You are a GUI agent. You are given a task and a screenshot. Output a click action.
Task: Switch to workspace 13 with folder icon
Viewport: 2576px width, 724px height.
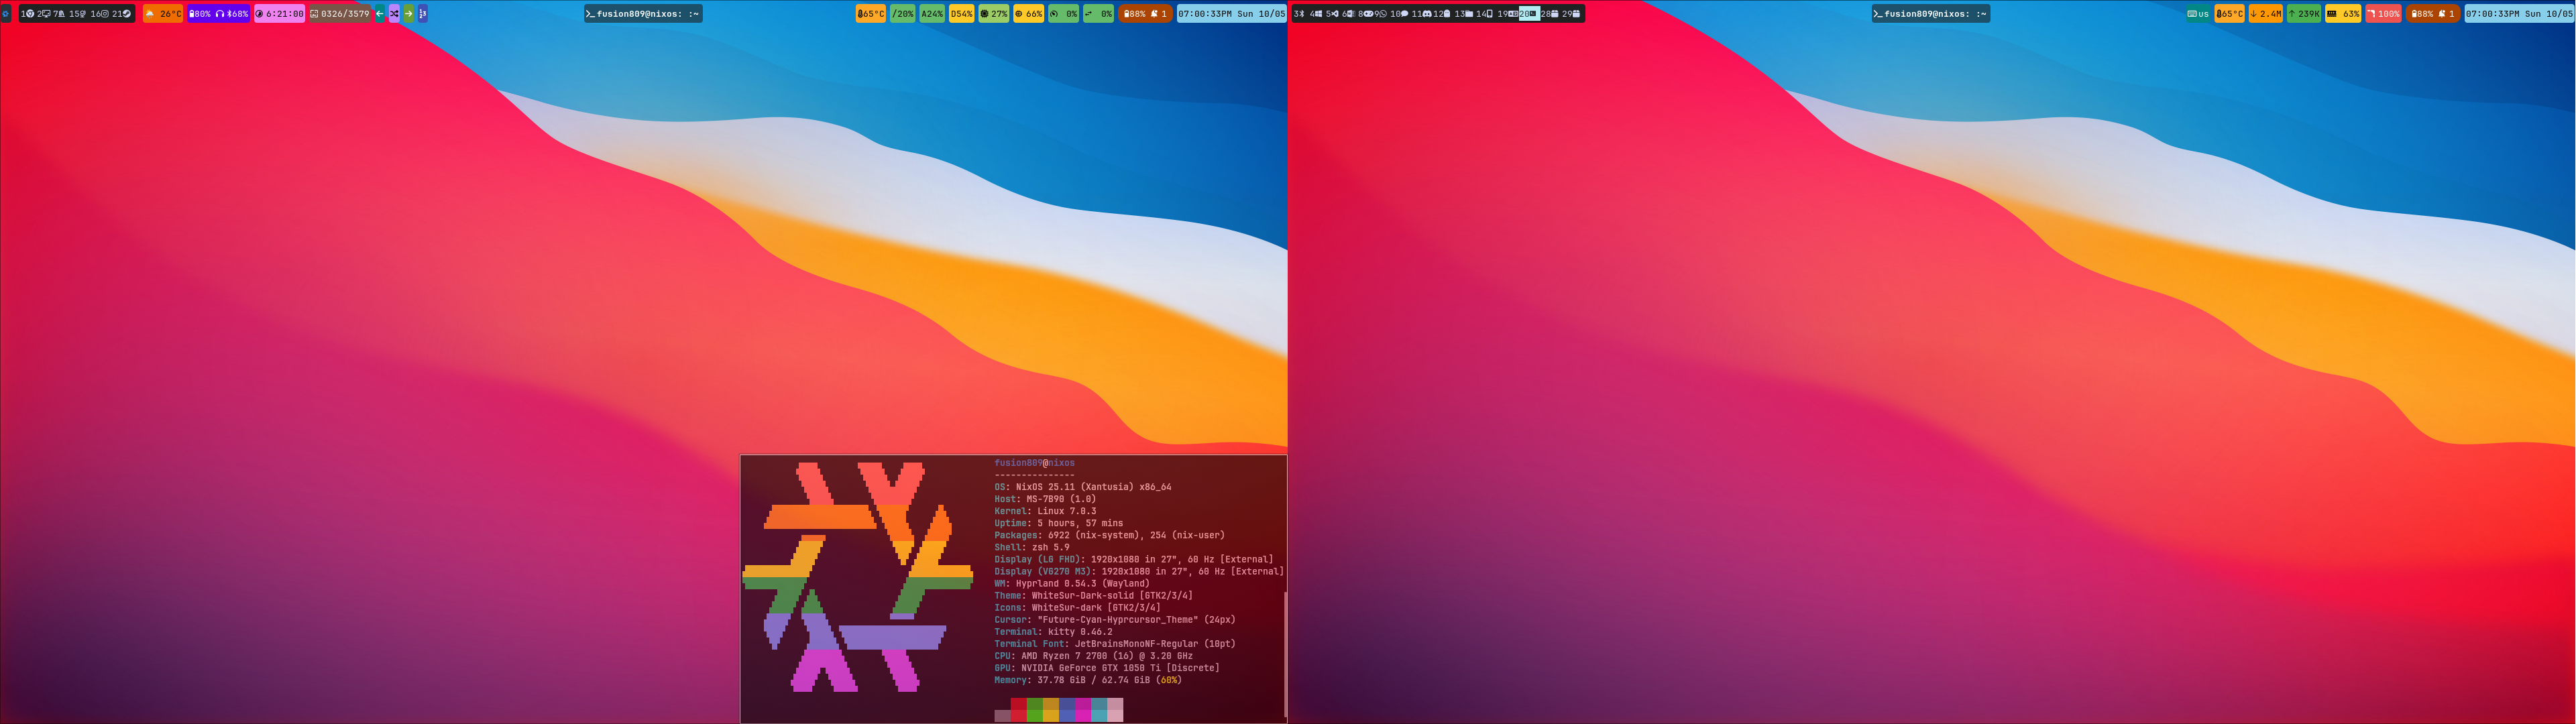[x=1464, y=14]
